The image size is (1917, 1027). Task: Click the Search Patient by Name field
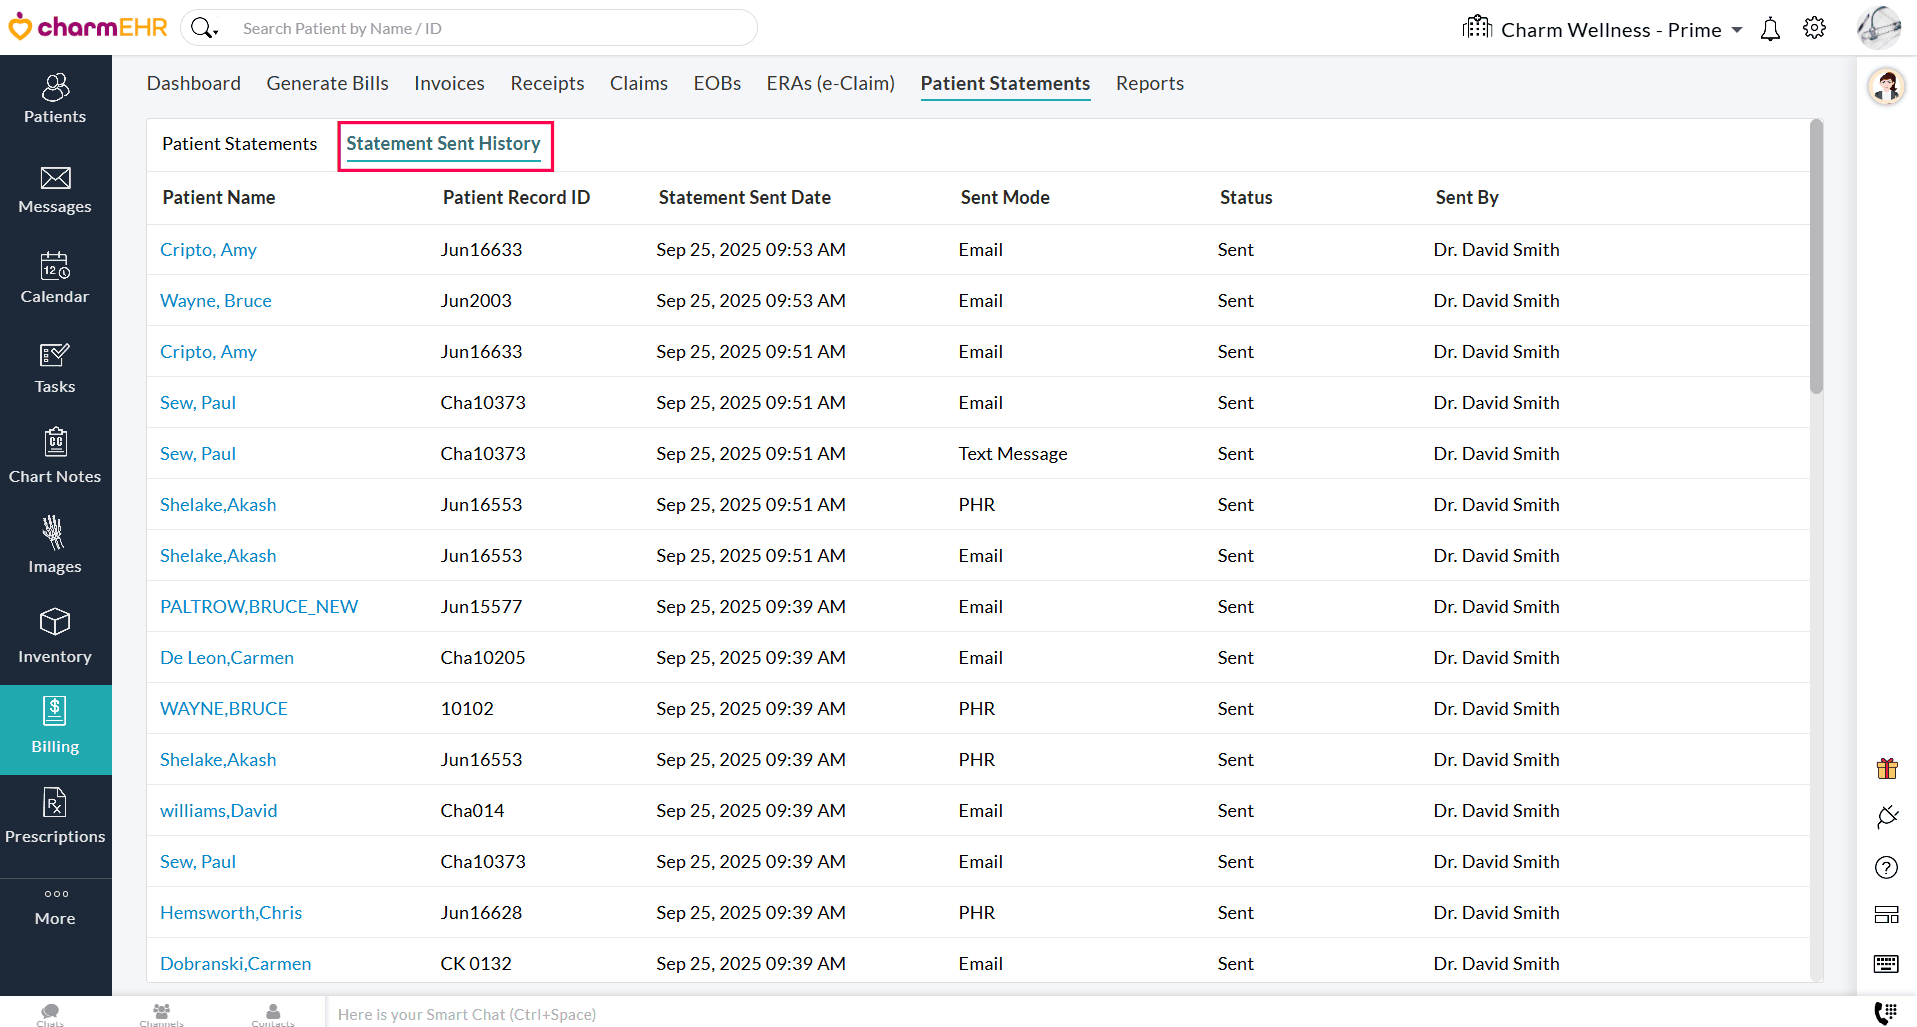tap(490, 29)
